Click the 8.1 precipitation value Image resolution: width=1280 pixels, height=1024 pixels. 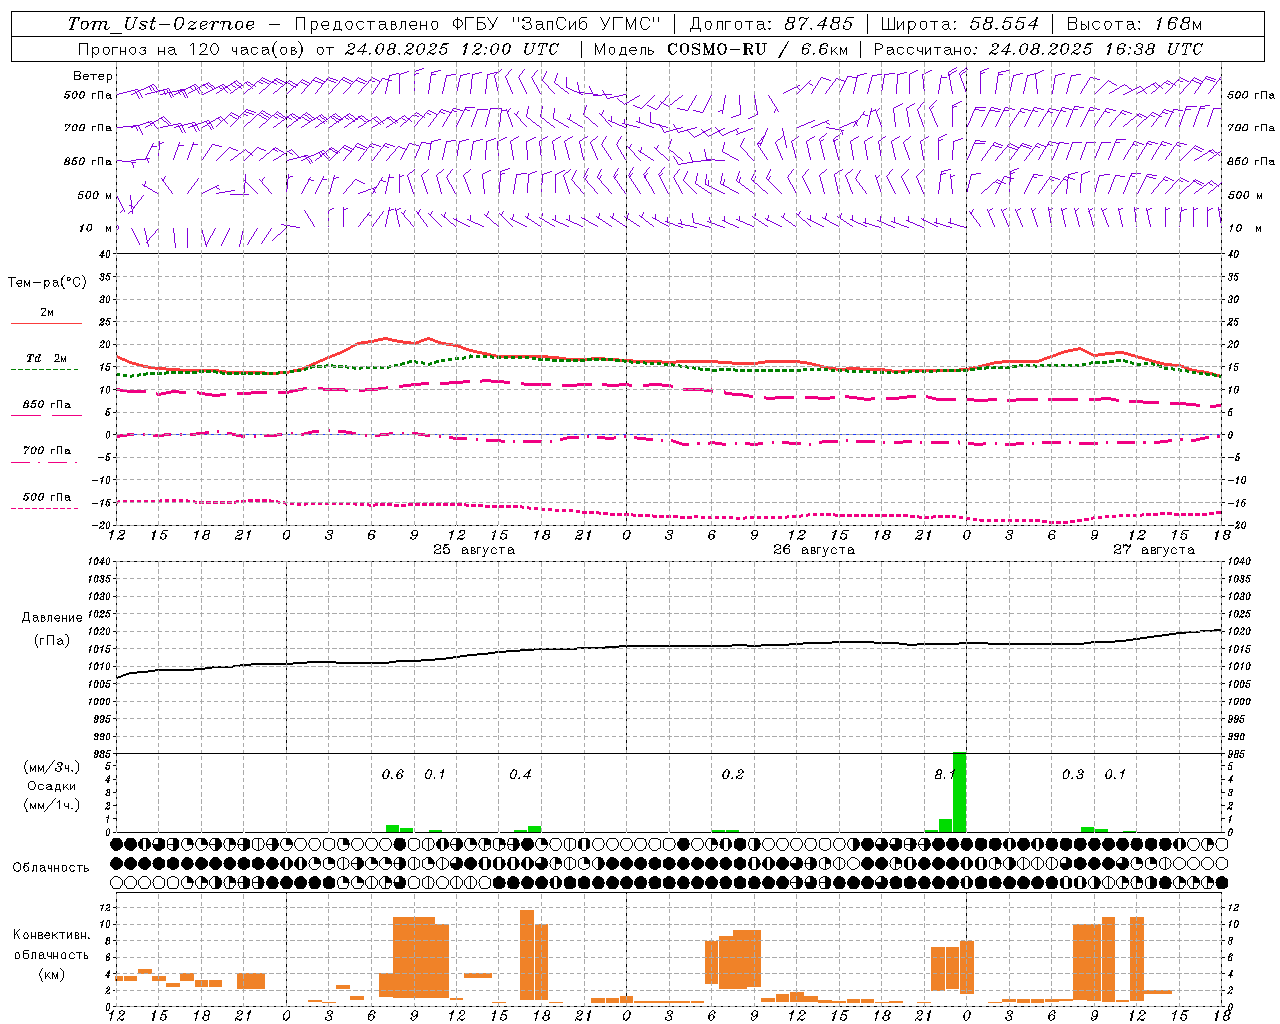point(945,774)
